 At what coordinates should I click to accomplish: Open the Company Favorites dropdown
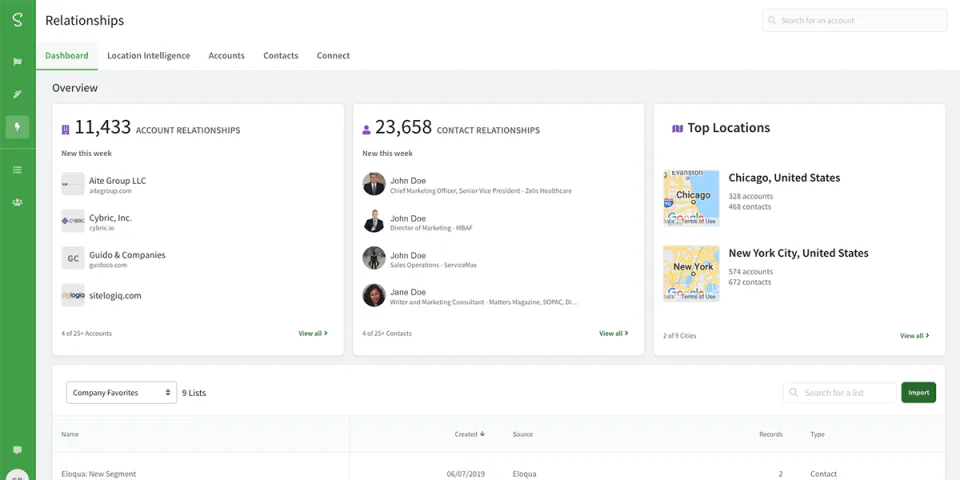[121, 392]
